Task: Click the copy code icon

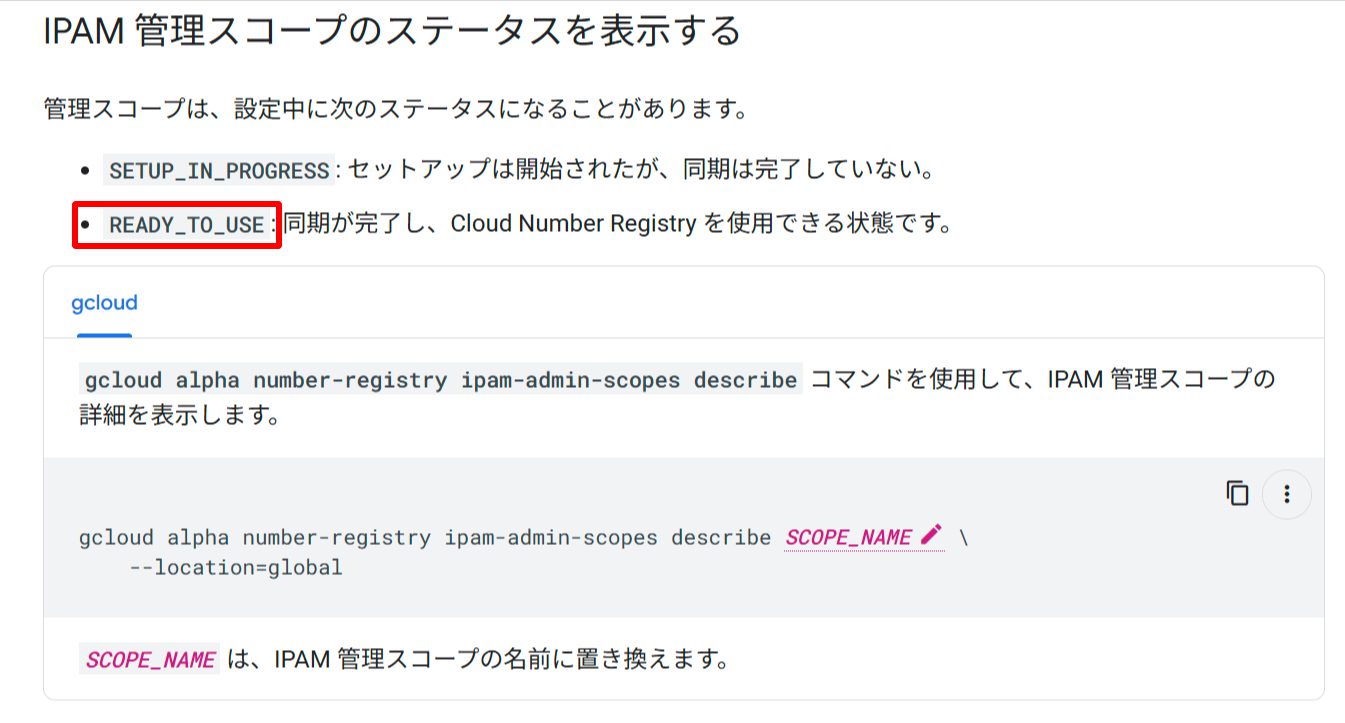Action: click(x=1238, y=493)
